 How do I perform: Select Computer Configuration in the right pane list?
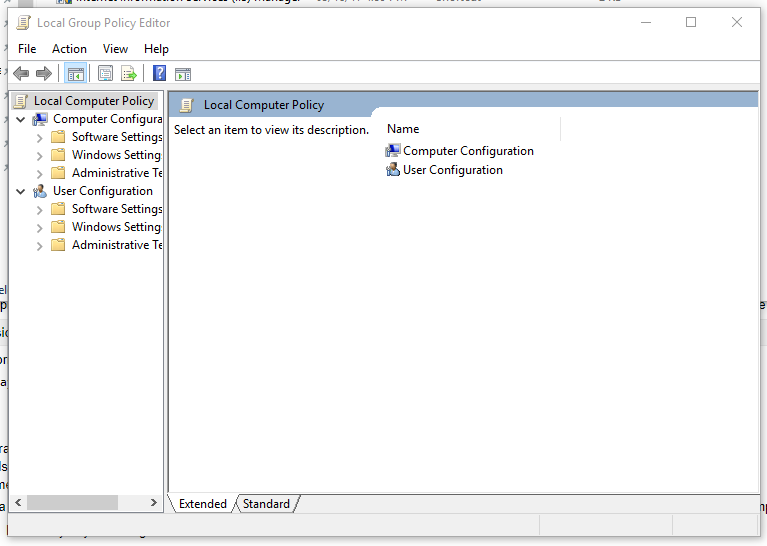(468, 151)
